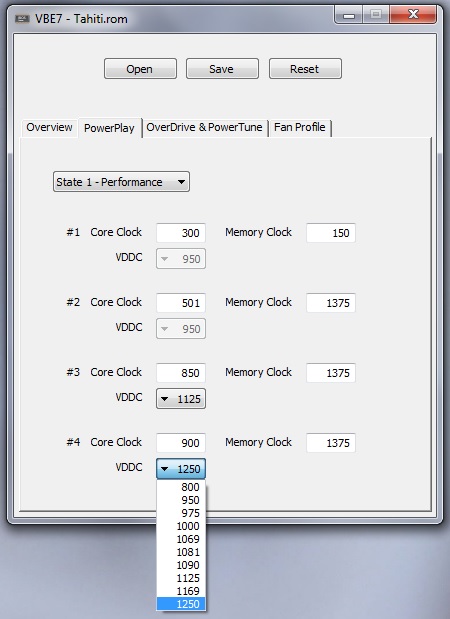Go to the Fan Profile tab
The image size is (450, 619).
300,128
